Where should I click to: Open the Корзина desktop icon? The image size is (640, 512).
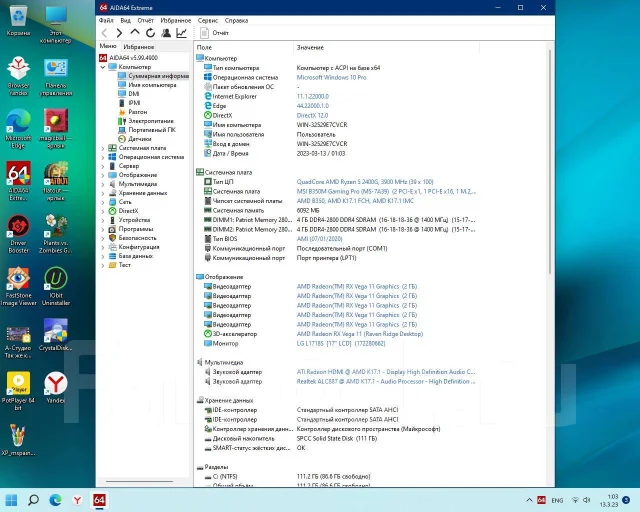18,21
